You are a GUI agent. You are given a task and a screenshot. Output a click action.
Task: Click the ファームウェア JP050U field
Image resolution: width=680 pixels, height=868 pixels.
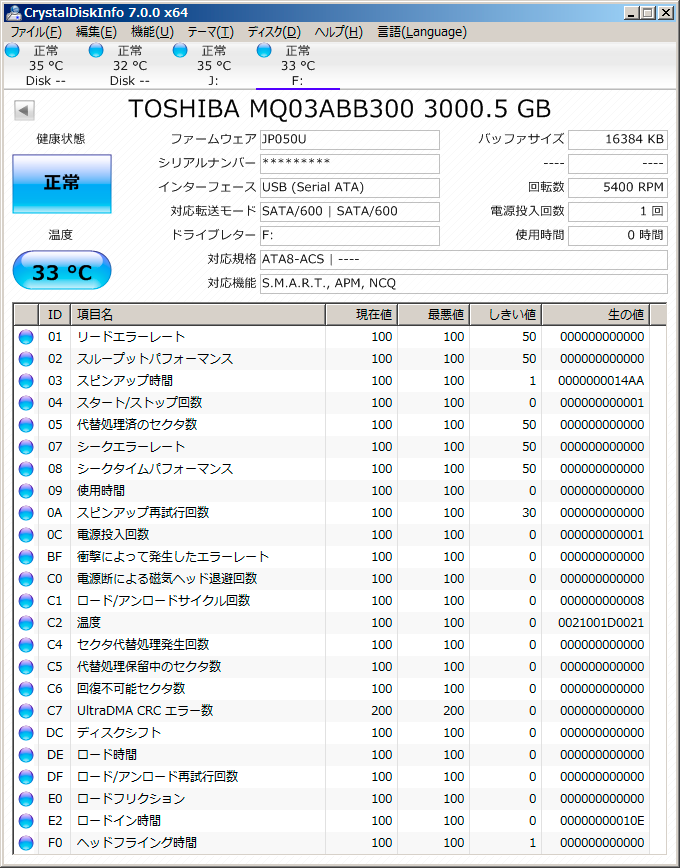pyautogui.click(x=348, y=140)
